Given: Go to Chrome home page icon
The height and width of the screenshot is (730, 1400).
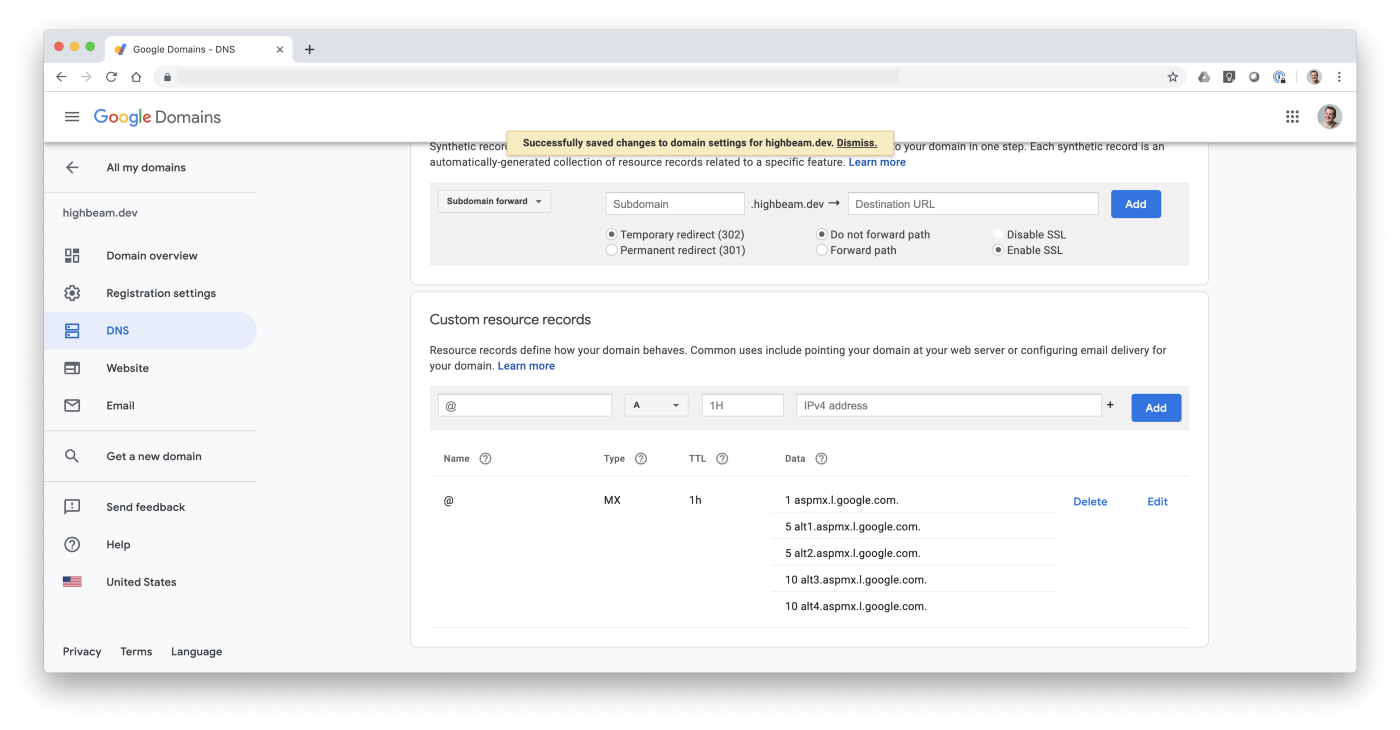Looking at the screenshot, I should pyautogui.click(x=136, y=77).
